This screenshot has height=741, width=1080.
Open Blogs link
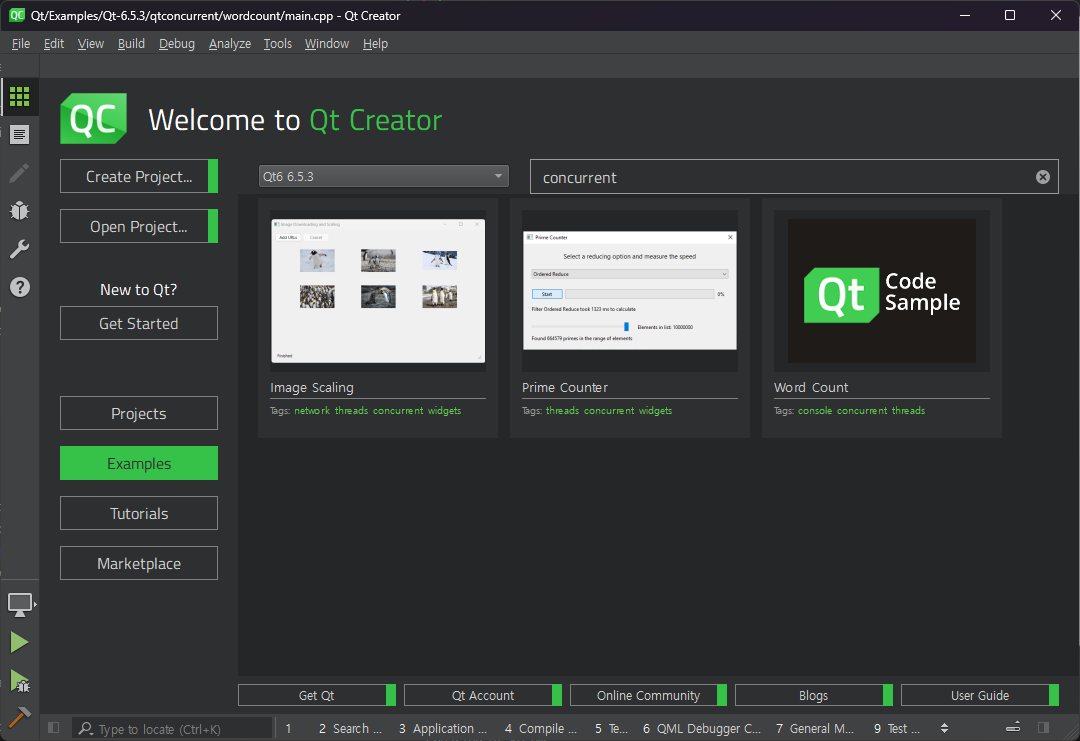(x=813, y=696)
